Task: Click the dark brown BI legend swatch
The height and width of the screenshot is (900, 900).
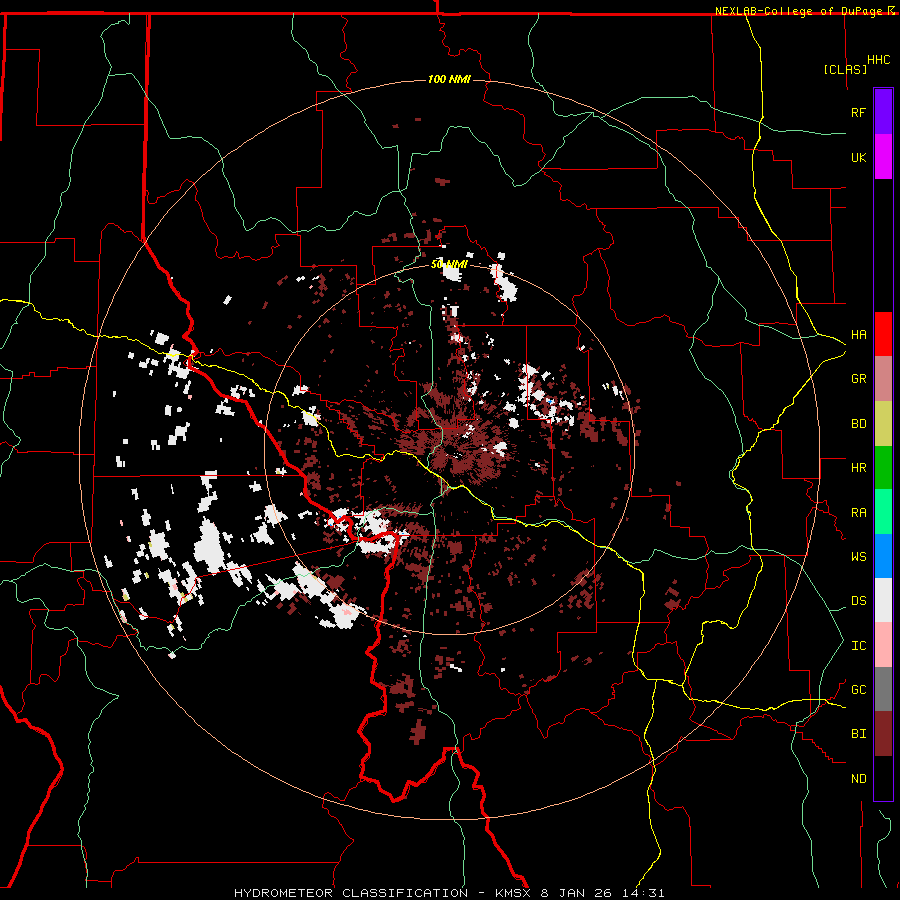Action: (883, 734)
